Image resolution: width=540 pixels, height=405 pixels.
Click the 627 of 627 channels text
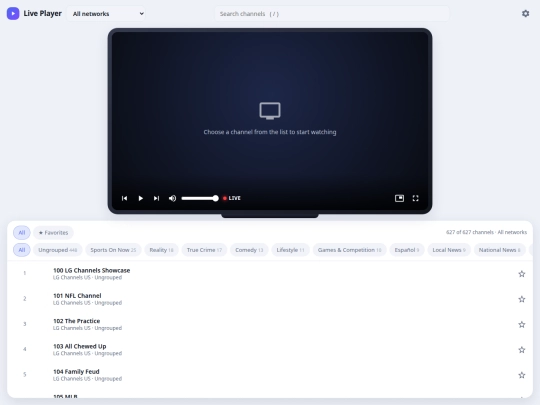point(470,232)
